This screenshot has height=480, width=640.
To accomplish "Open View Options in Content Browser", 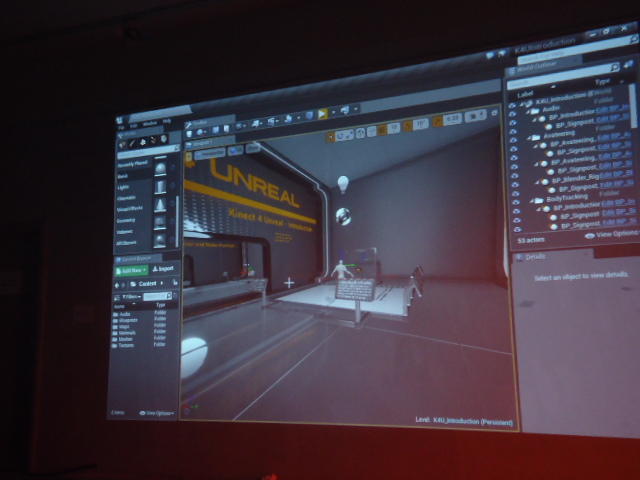I will tap(157, 413).
